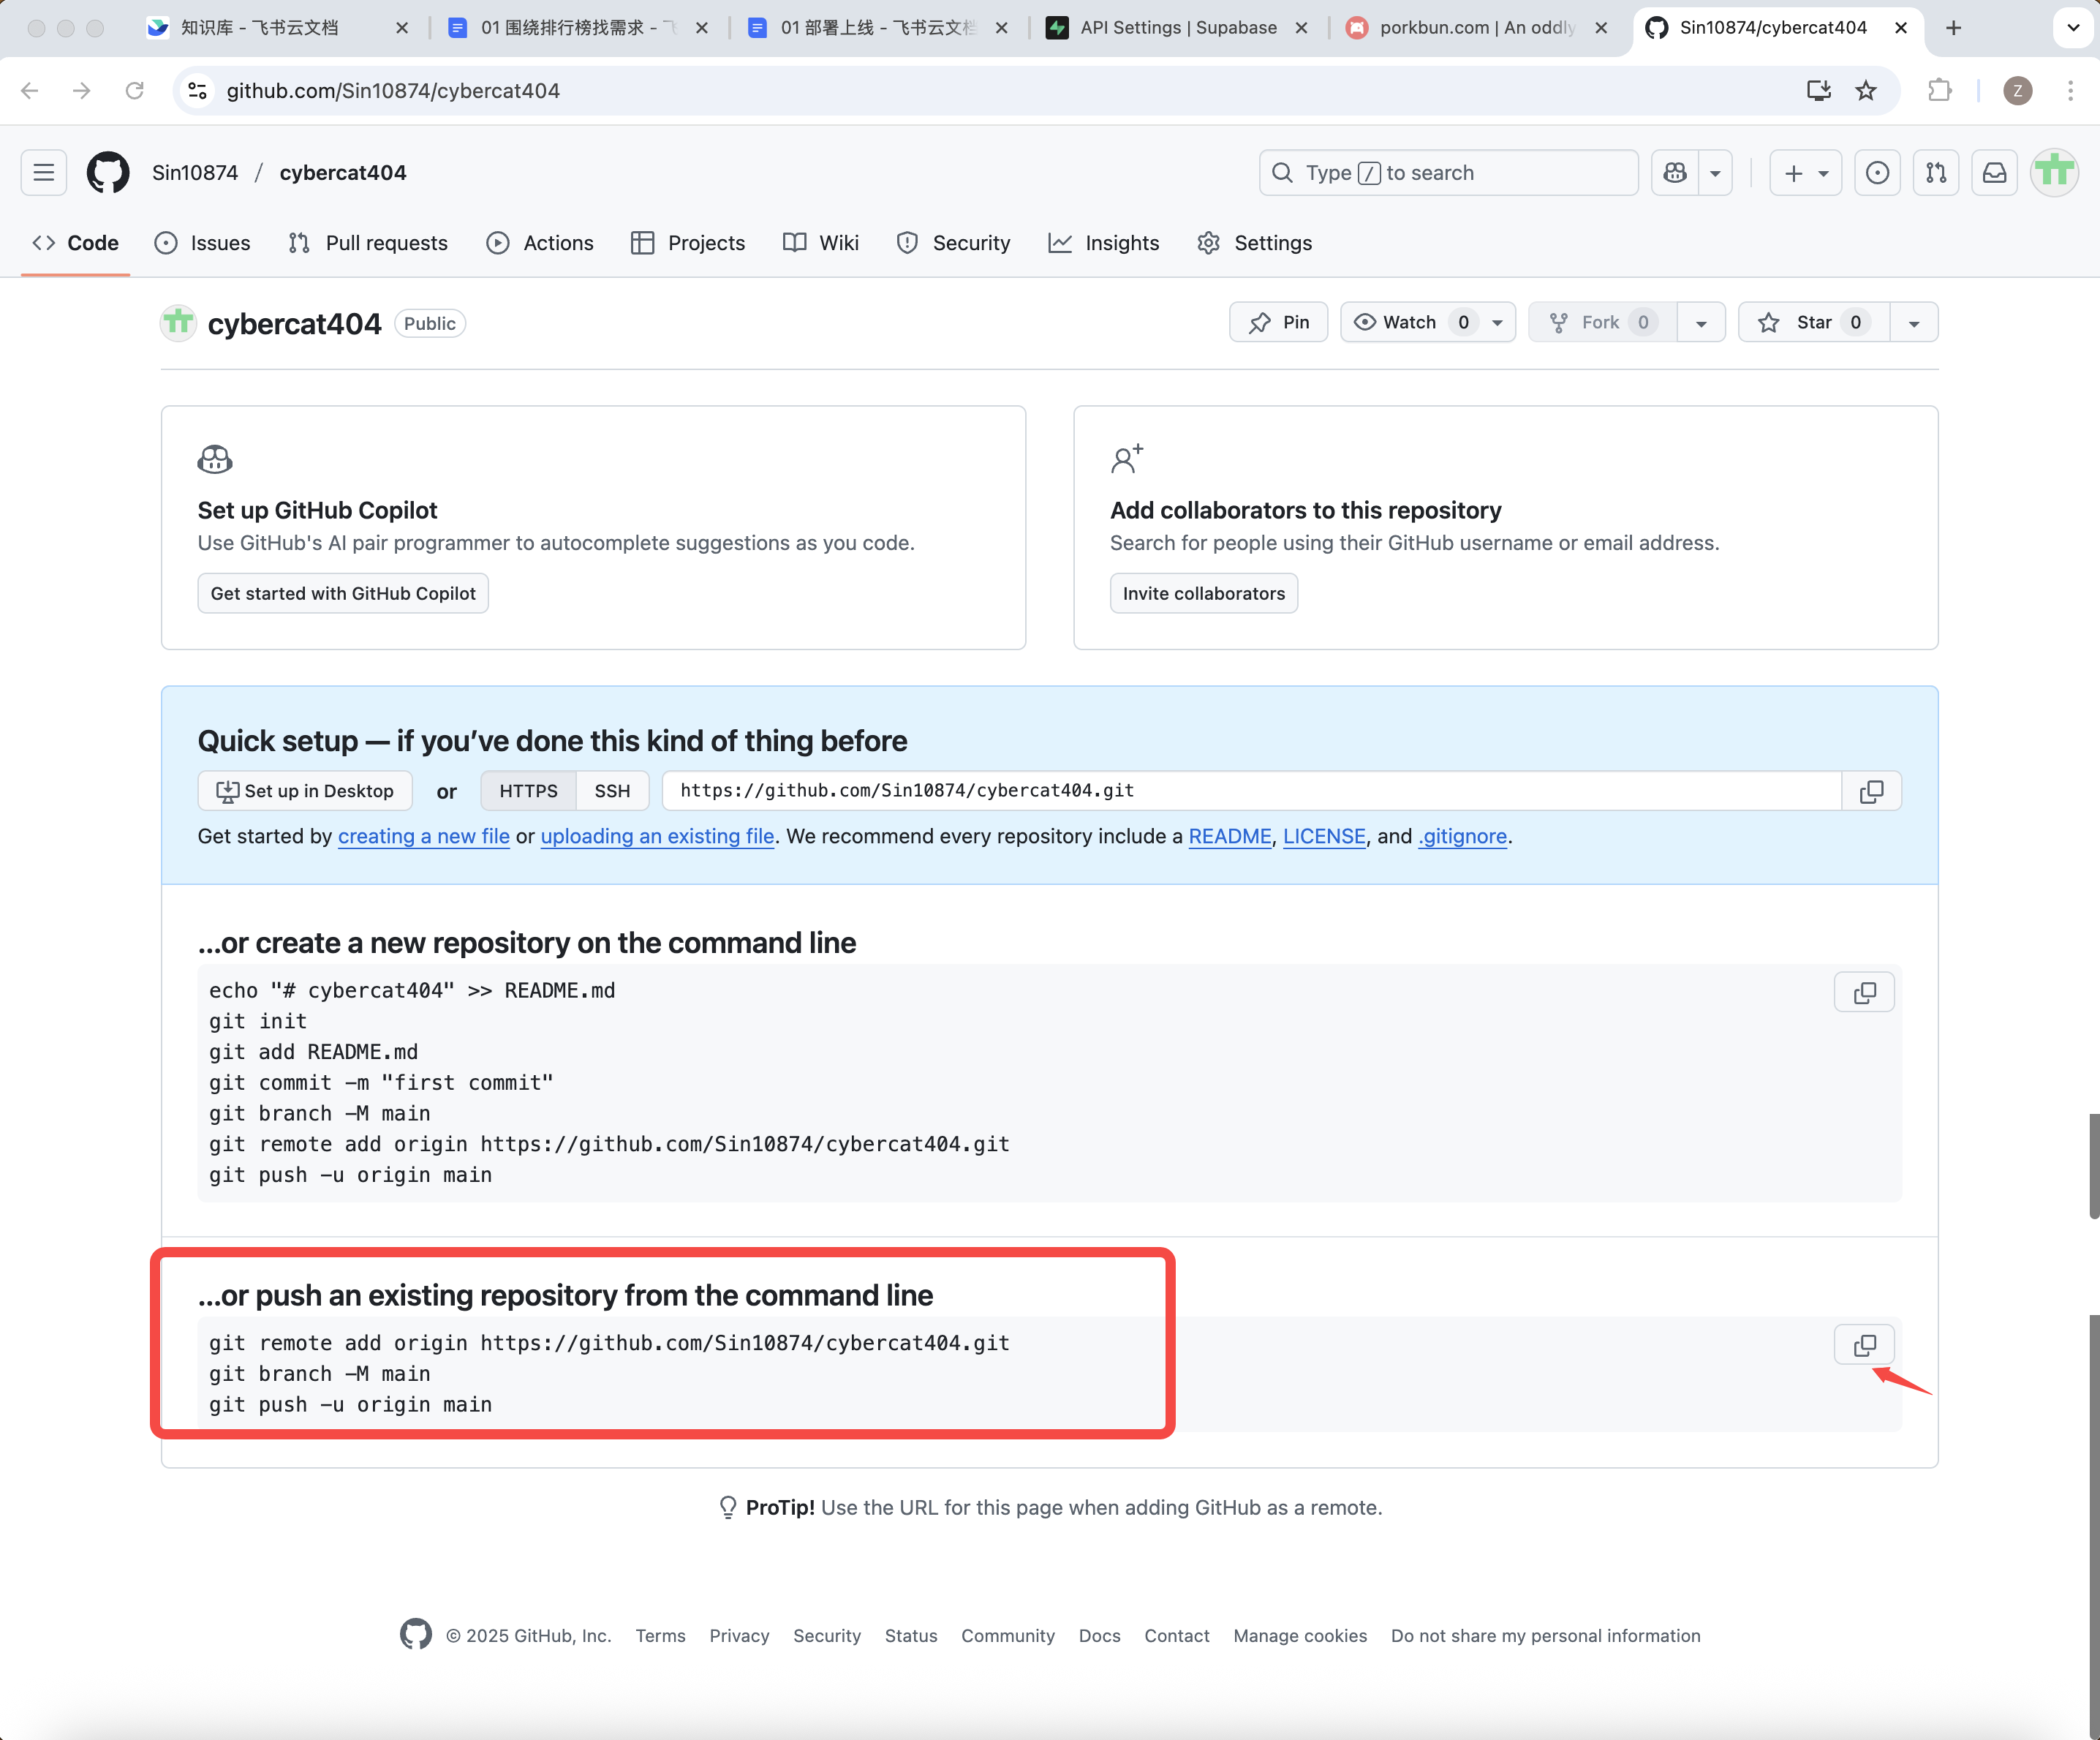
Task: Open the Insights tab
Action: coord(1104,243)
